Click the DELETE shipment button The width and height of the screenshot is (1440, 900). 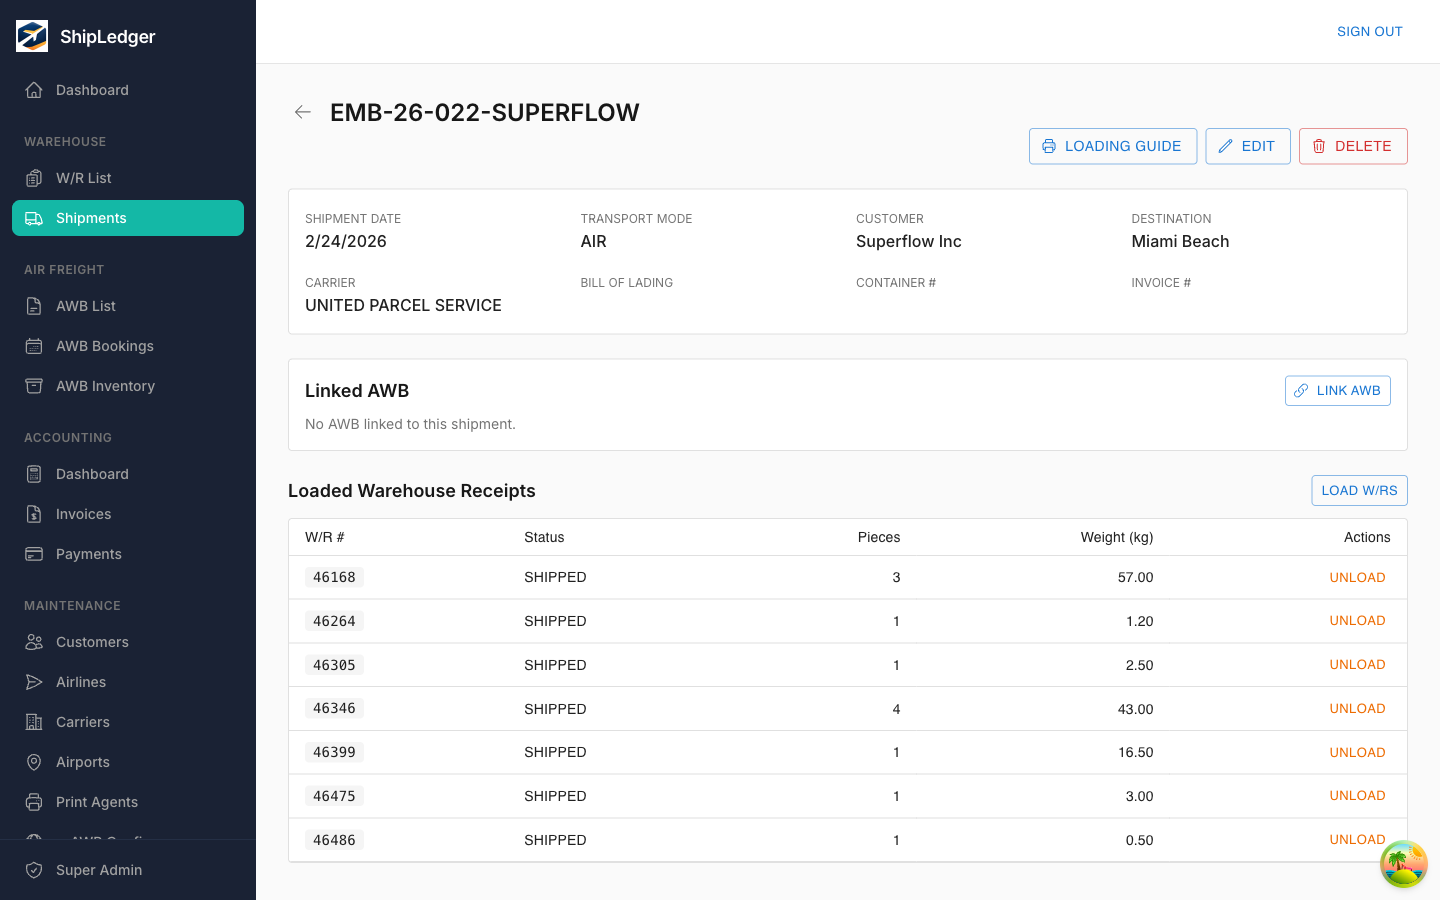tap(1353, 146)
